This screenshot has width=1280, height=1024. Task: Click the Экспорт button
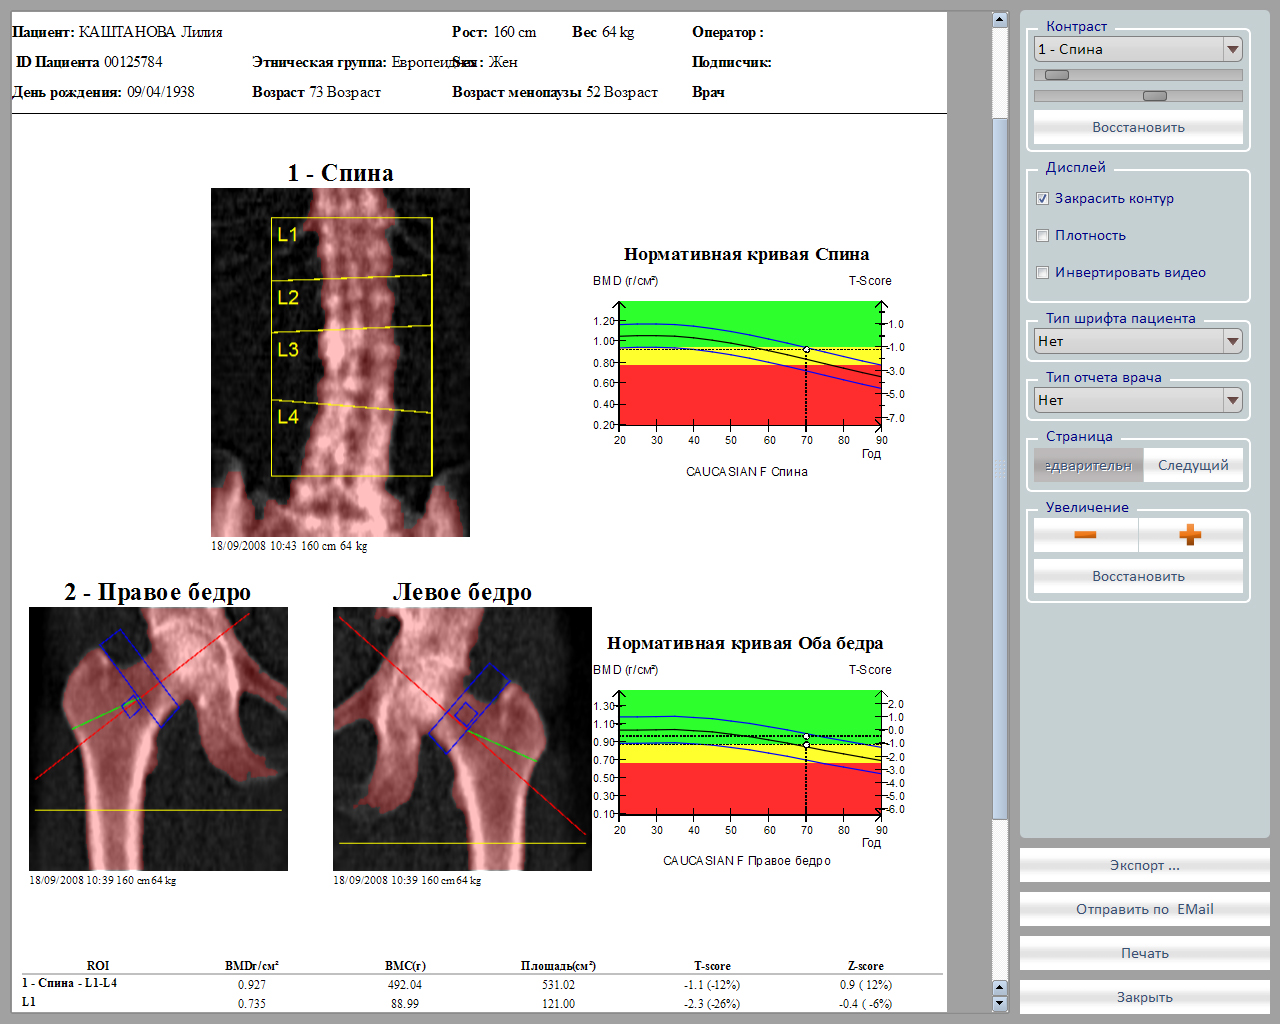tap(1144, 865)
